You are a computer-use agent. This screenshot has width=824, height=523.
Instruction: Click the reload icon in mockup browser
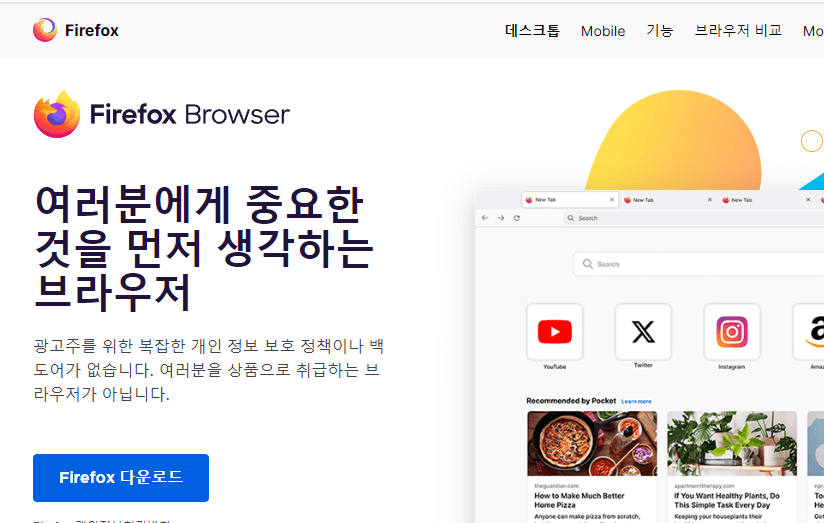tap(517, 218)
